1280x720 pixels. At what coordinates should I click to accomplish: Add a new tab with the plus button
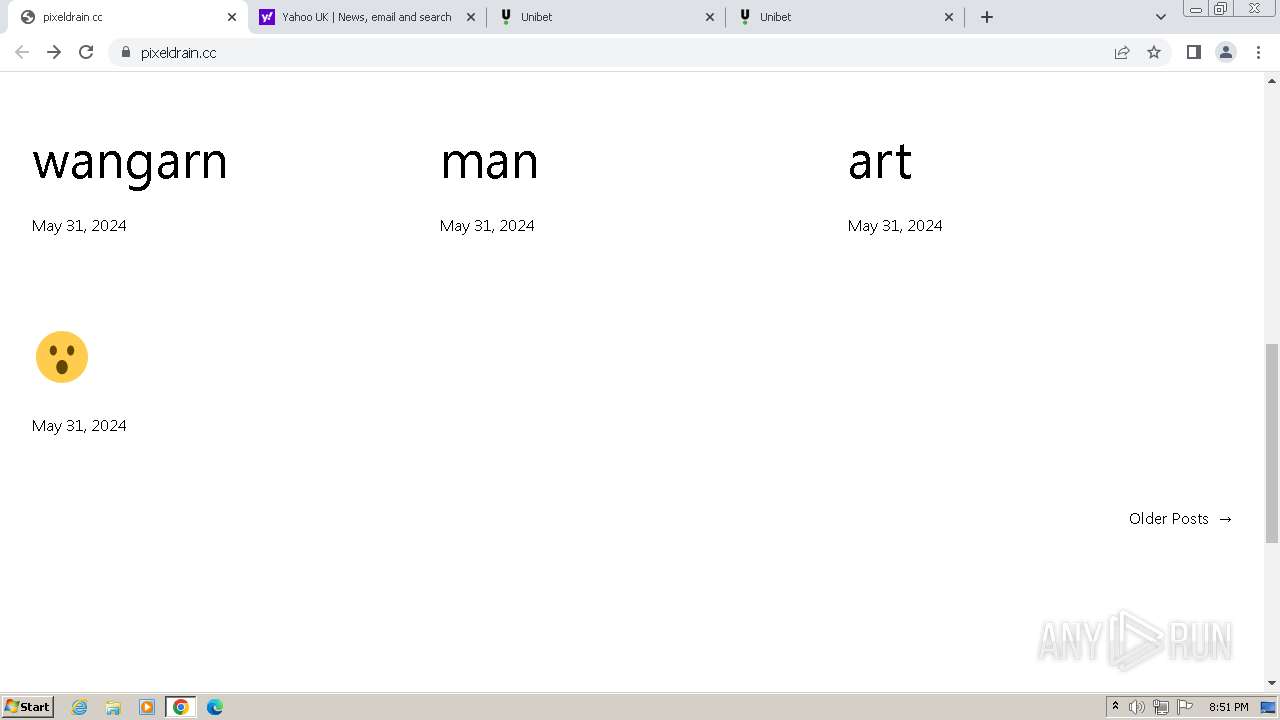pos(987,17)
